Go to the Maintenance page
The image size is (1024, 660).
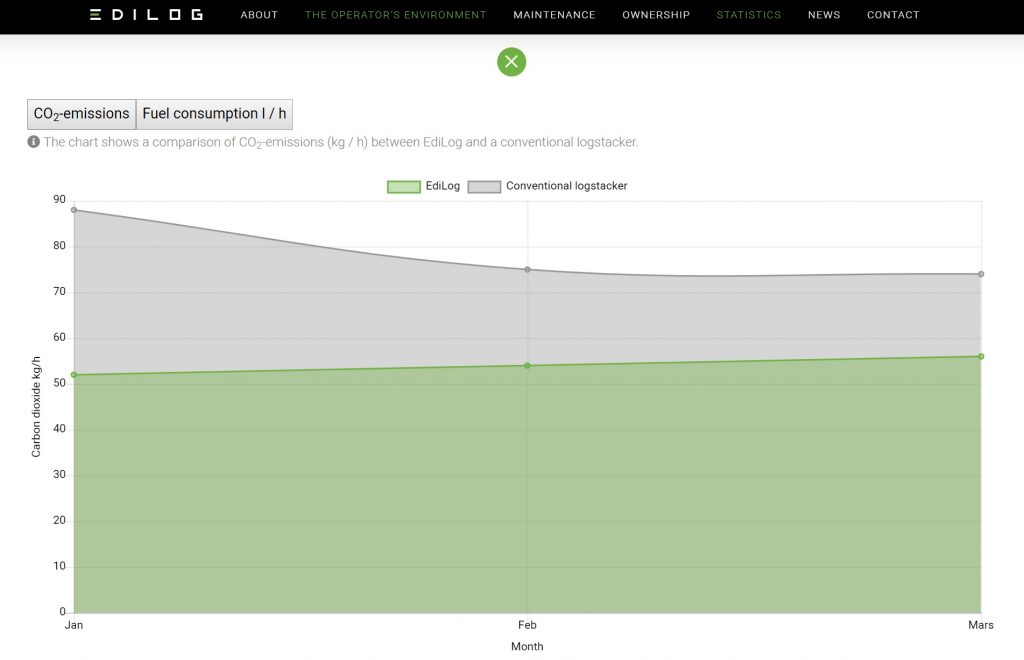pyautogui.click(x=554, y=15)
